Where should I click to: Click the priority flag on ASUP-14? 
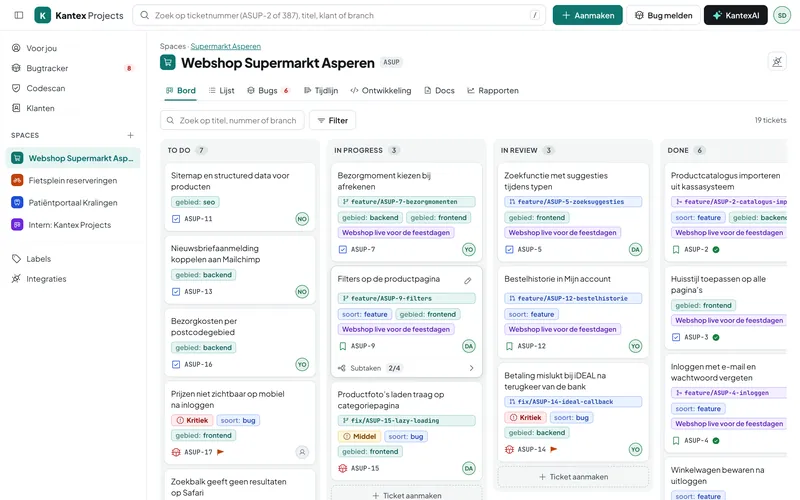pyautogui.click(x=554, y=449)
